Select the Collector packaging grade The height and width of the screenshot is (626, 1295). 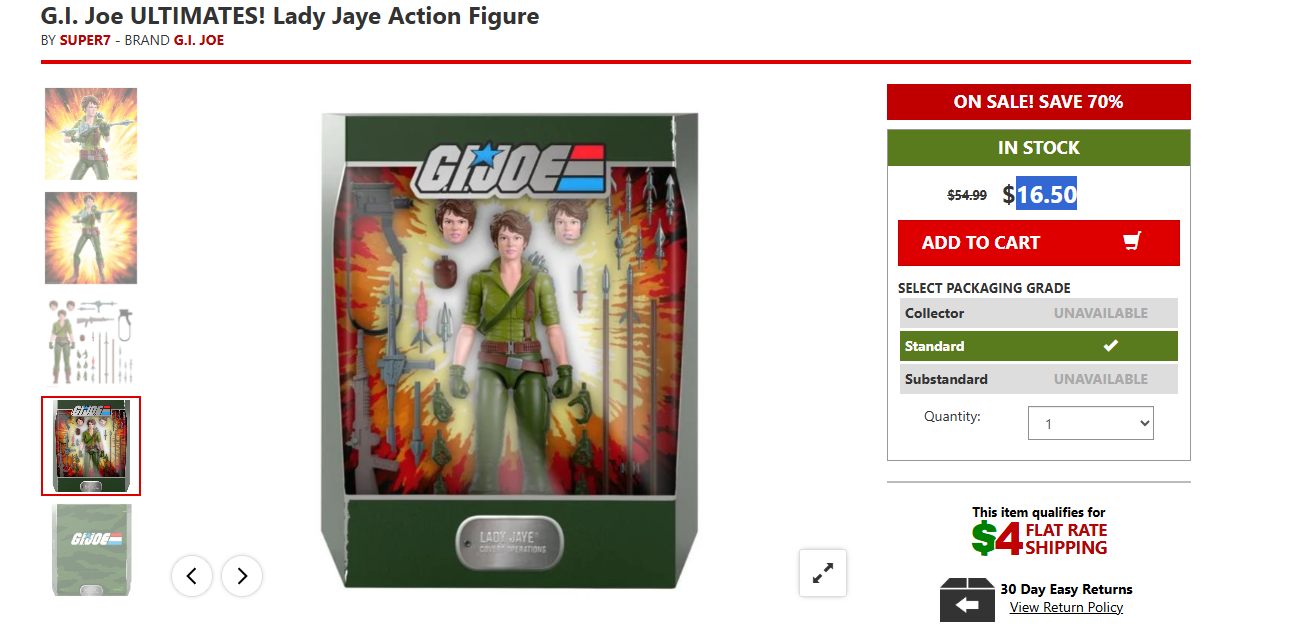point(1038,313)
